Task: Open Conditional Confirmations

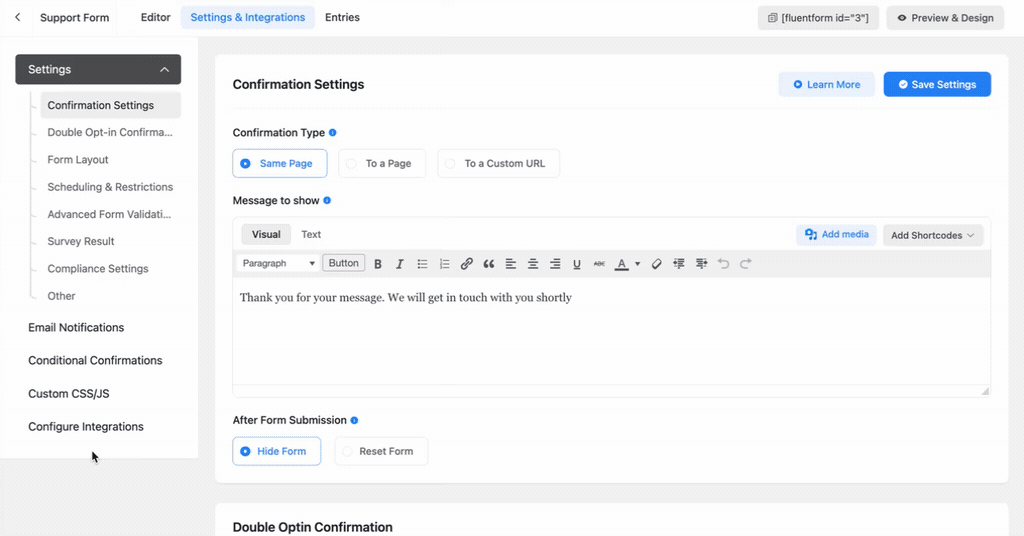Action: [95, 360]
